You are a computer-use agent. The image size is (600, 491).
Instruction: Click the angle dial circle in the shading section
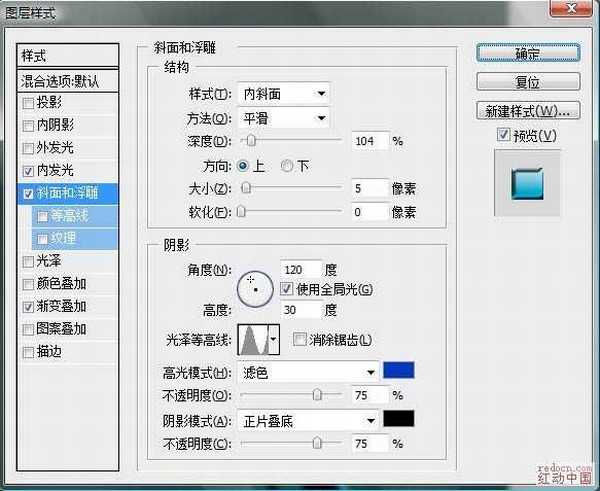point(255,289)
